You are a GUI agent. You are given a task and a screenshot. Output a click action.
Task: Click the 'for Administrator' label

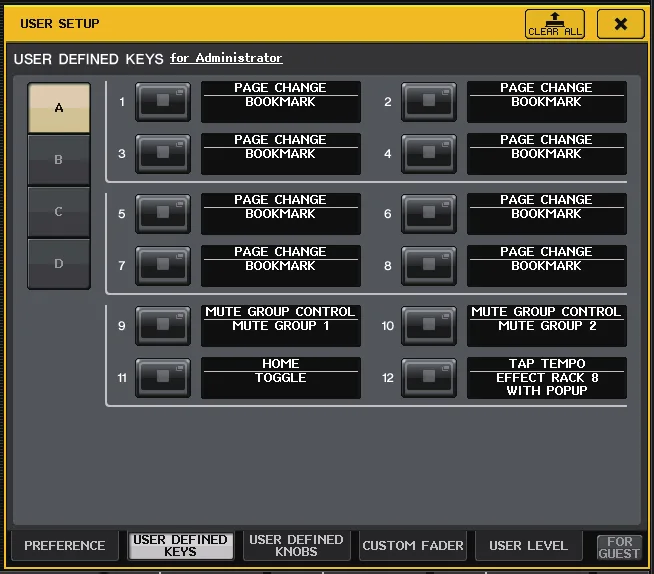click(x=226, y=58)
